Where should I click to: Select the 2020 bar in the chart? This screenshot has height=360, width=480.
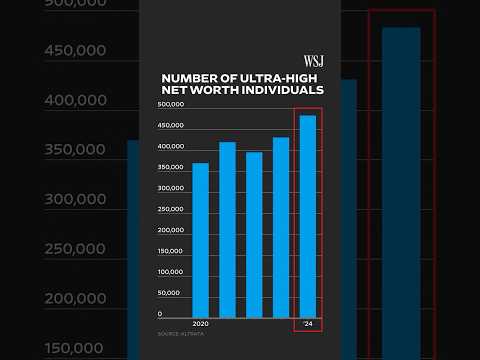click(200, 240)
